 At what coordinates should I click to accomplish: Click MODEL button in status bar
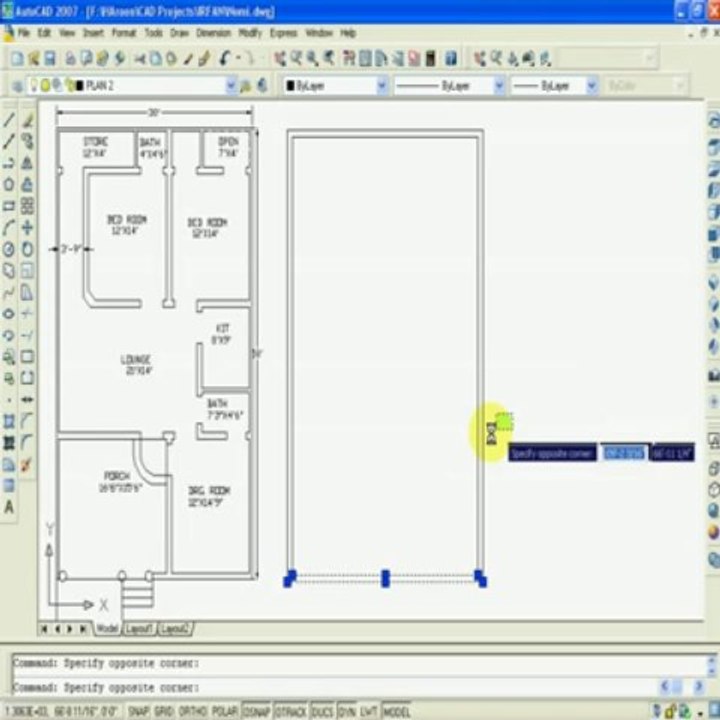396,712
